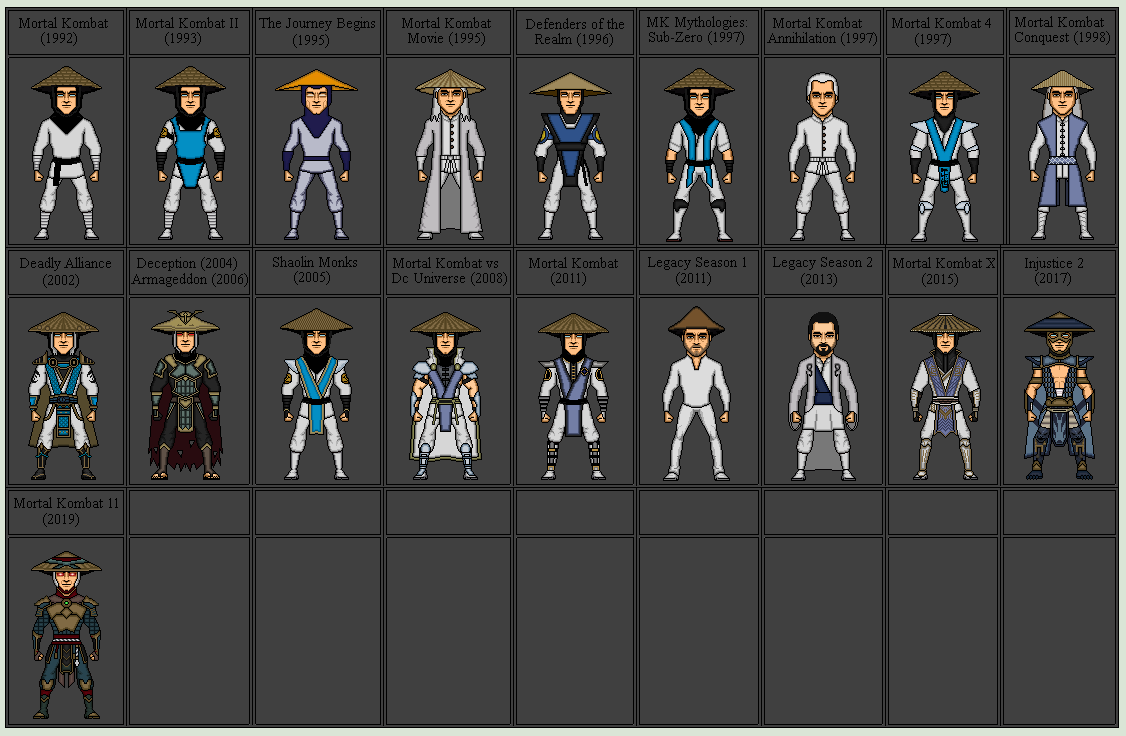Click The Journey Begins (1995) character

click(316, 154)
